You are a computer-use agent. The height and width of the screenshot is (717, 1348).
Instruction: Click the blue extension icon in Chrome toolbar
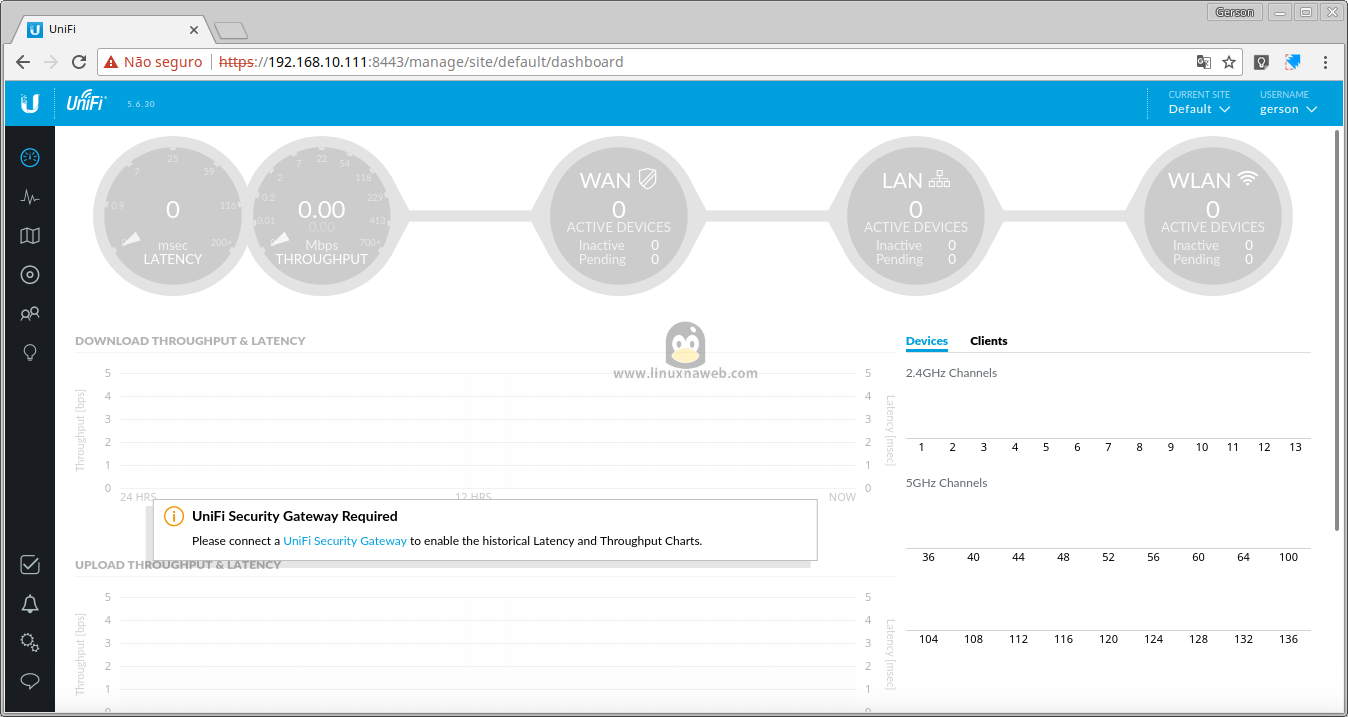click(1293, 62)
